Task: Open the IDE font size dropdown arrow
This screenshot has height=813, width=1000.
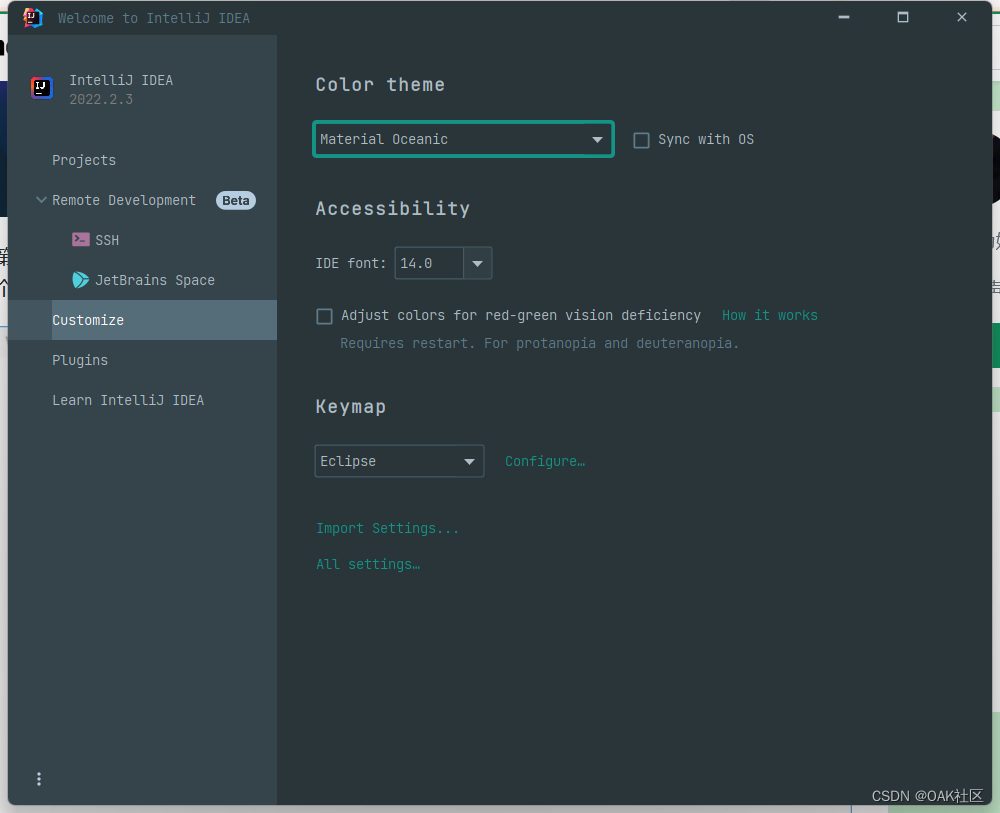Action: click(477, 263)
